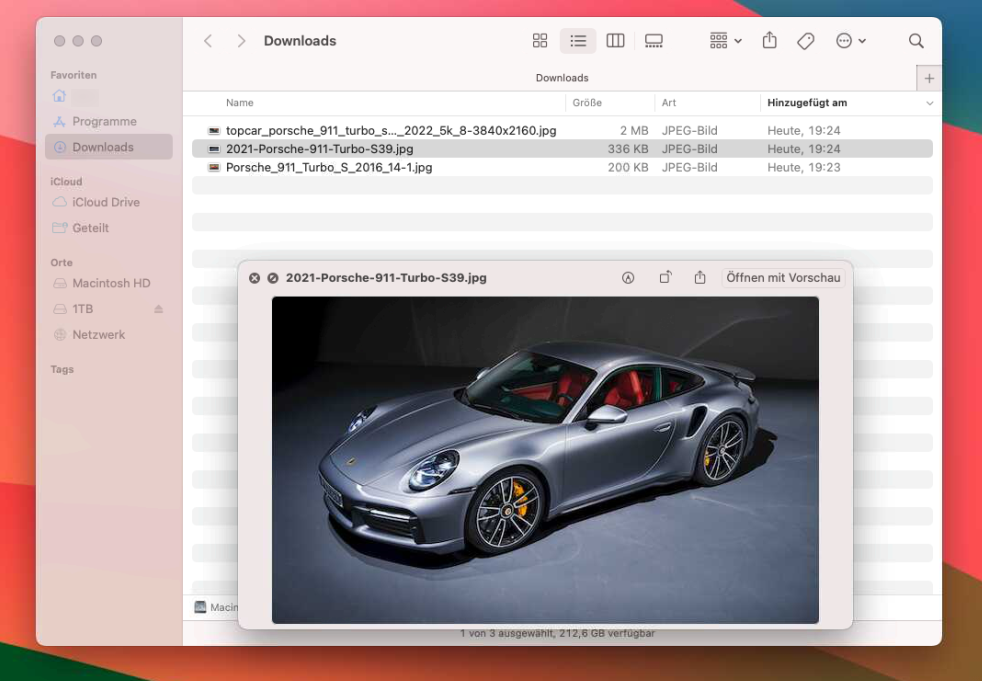Select the list view toggle
The height and width of the screenshot is (681, 982).
coord(578,41)
